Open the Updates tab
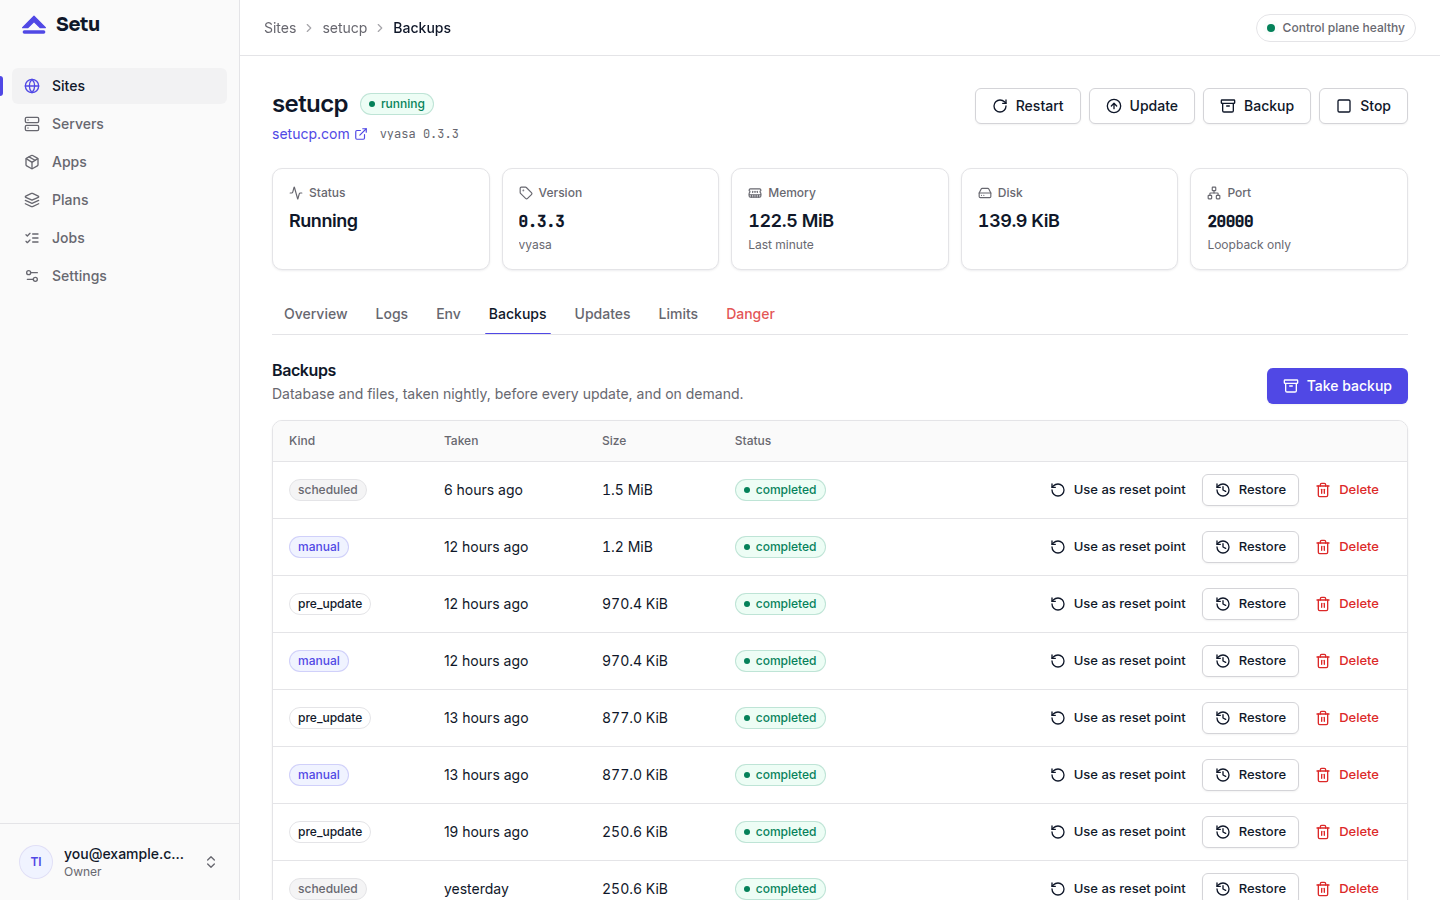 (602, 314)
